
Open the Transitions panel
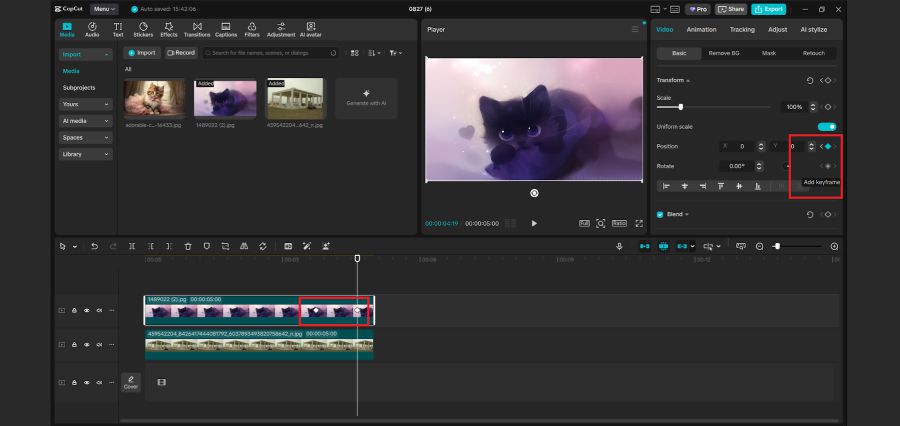point(197,29)
